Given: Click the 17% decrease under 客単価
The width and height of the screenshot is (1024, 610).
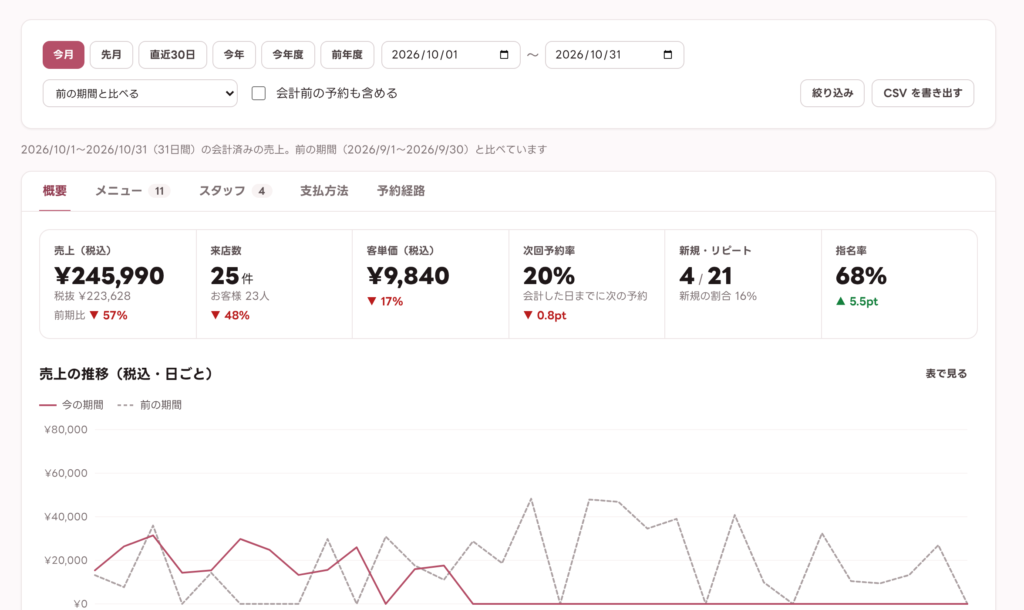Looking at the screenshot, I should [x=385, y=301].
